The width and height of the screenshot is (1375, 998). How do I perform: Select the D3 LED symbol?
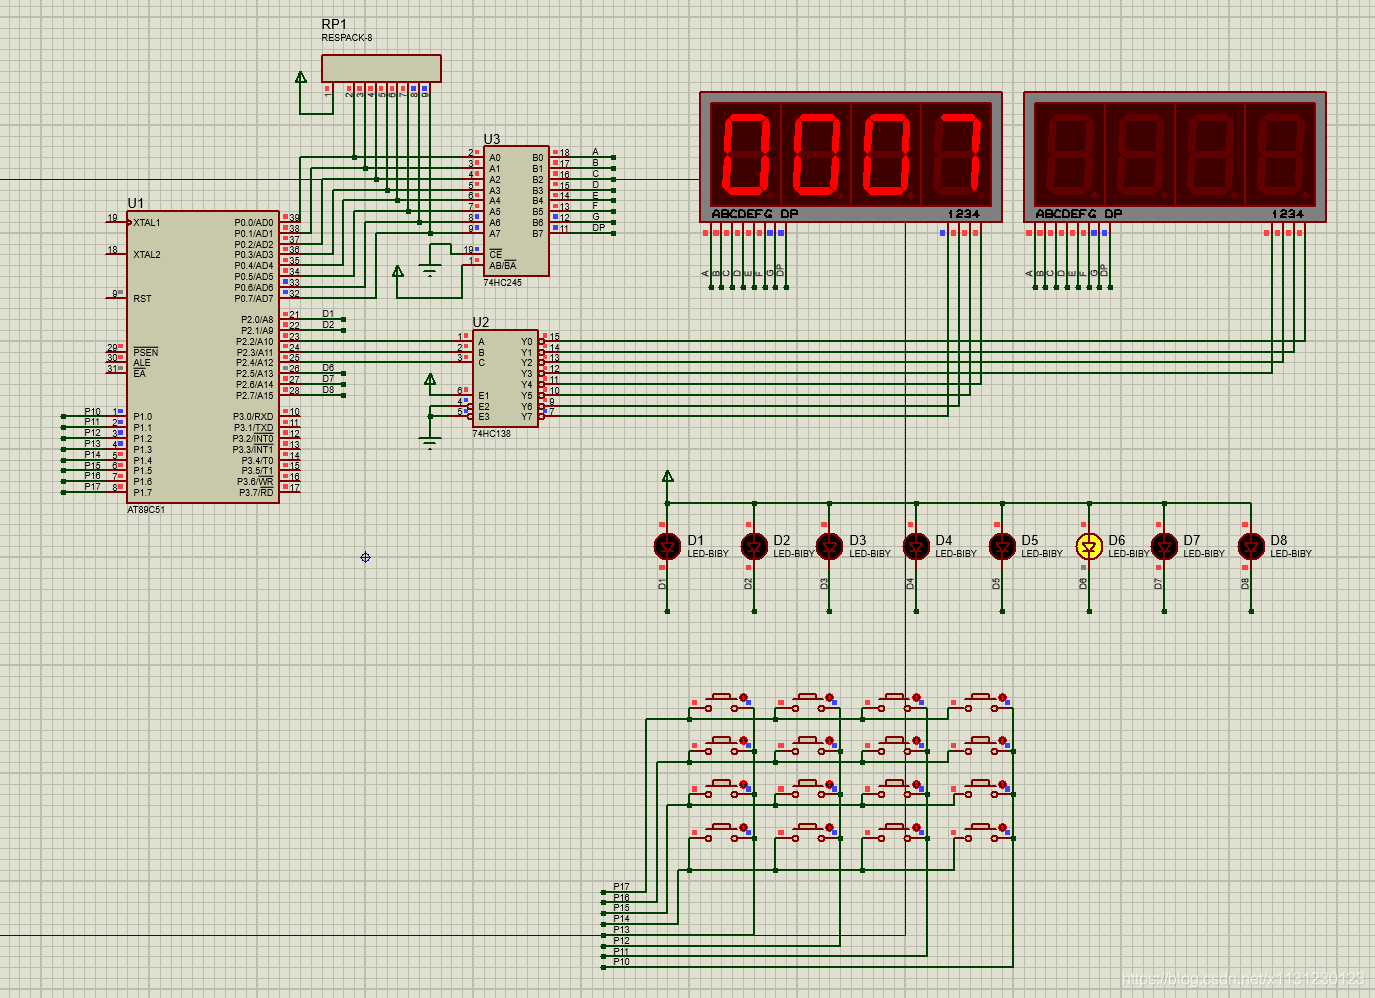[829, 546]
